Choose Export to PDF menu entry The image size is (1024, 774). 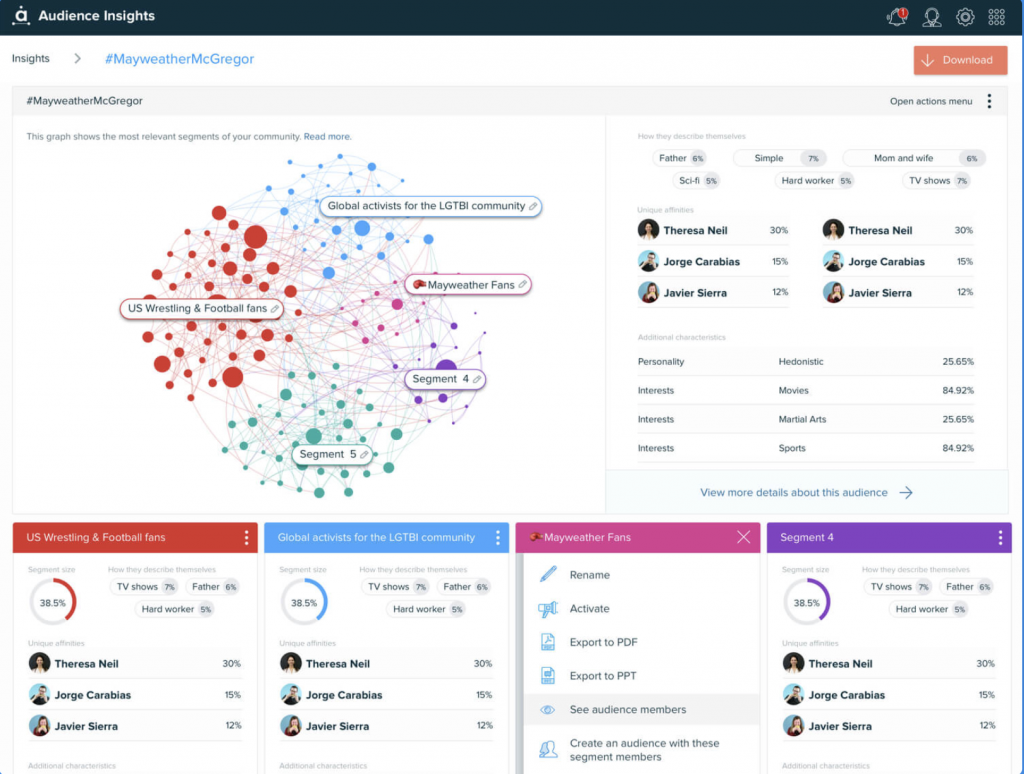point(603,642)
